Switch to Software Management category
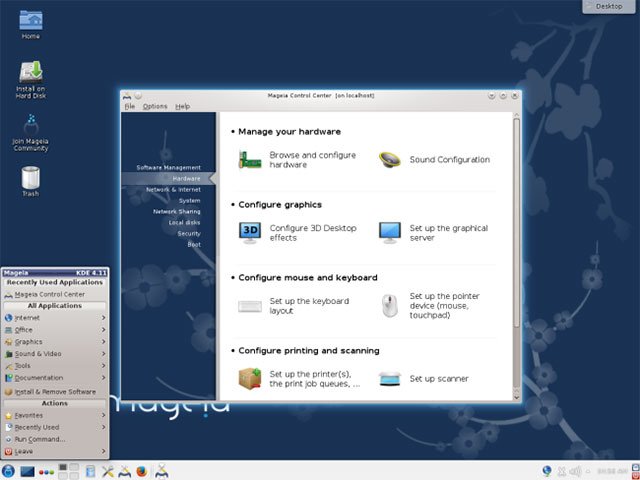Viewport: 640px width, 480px height. point(168,167)
